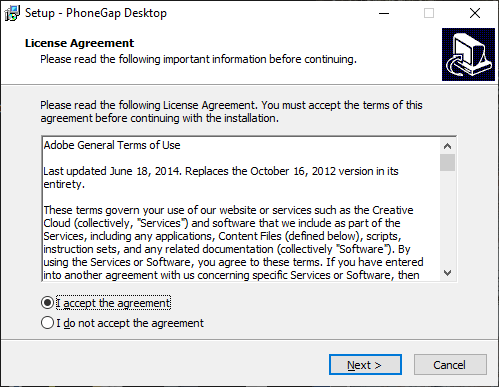
Task: Click inside the Adobe General Terms text box
Action: pyautogui.click(x=241, y=209)
